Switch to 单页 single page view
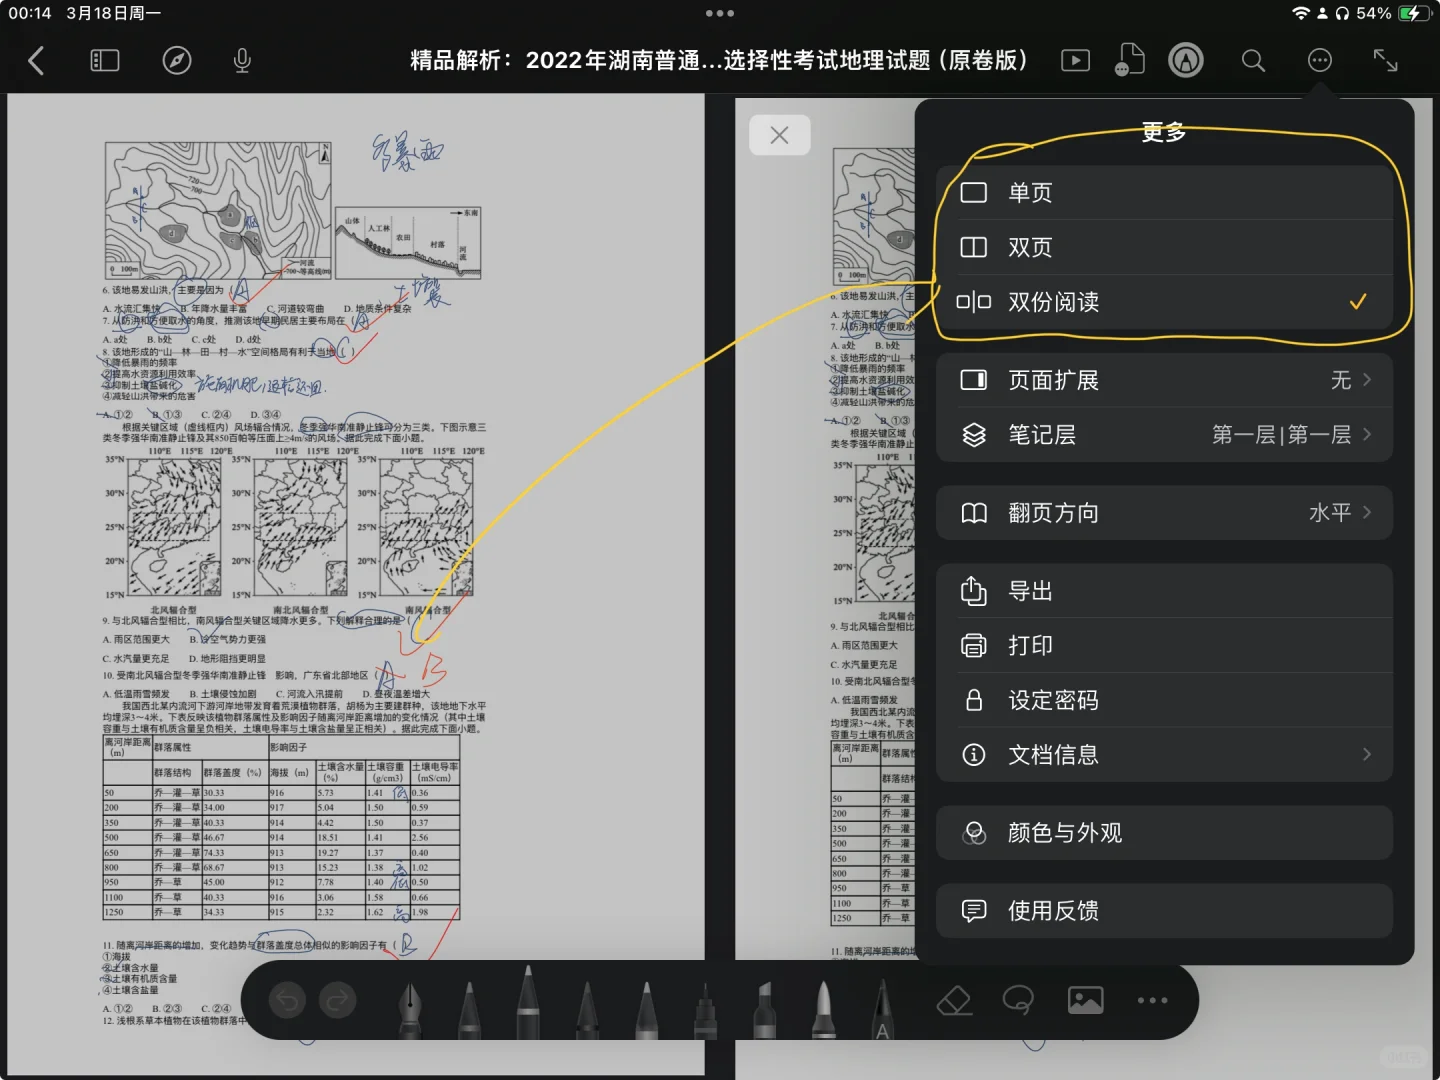This screenshot has height=1080, width=1440. click(1164, 192)
